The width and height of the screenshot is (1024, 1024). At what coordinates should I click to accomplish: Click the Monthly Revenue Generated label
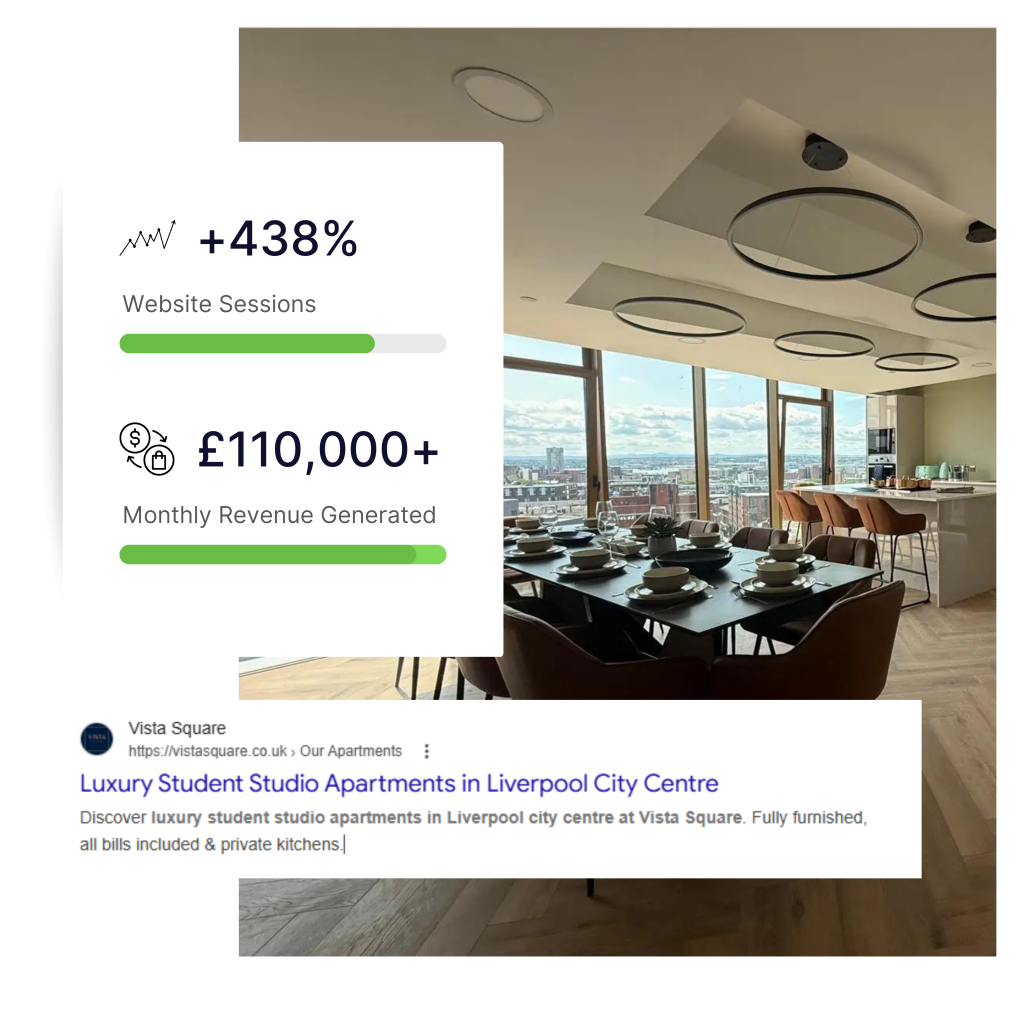pos(280,515)
